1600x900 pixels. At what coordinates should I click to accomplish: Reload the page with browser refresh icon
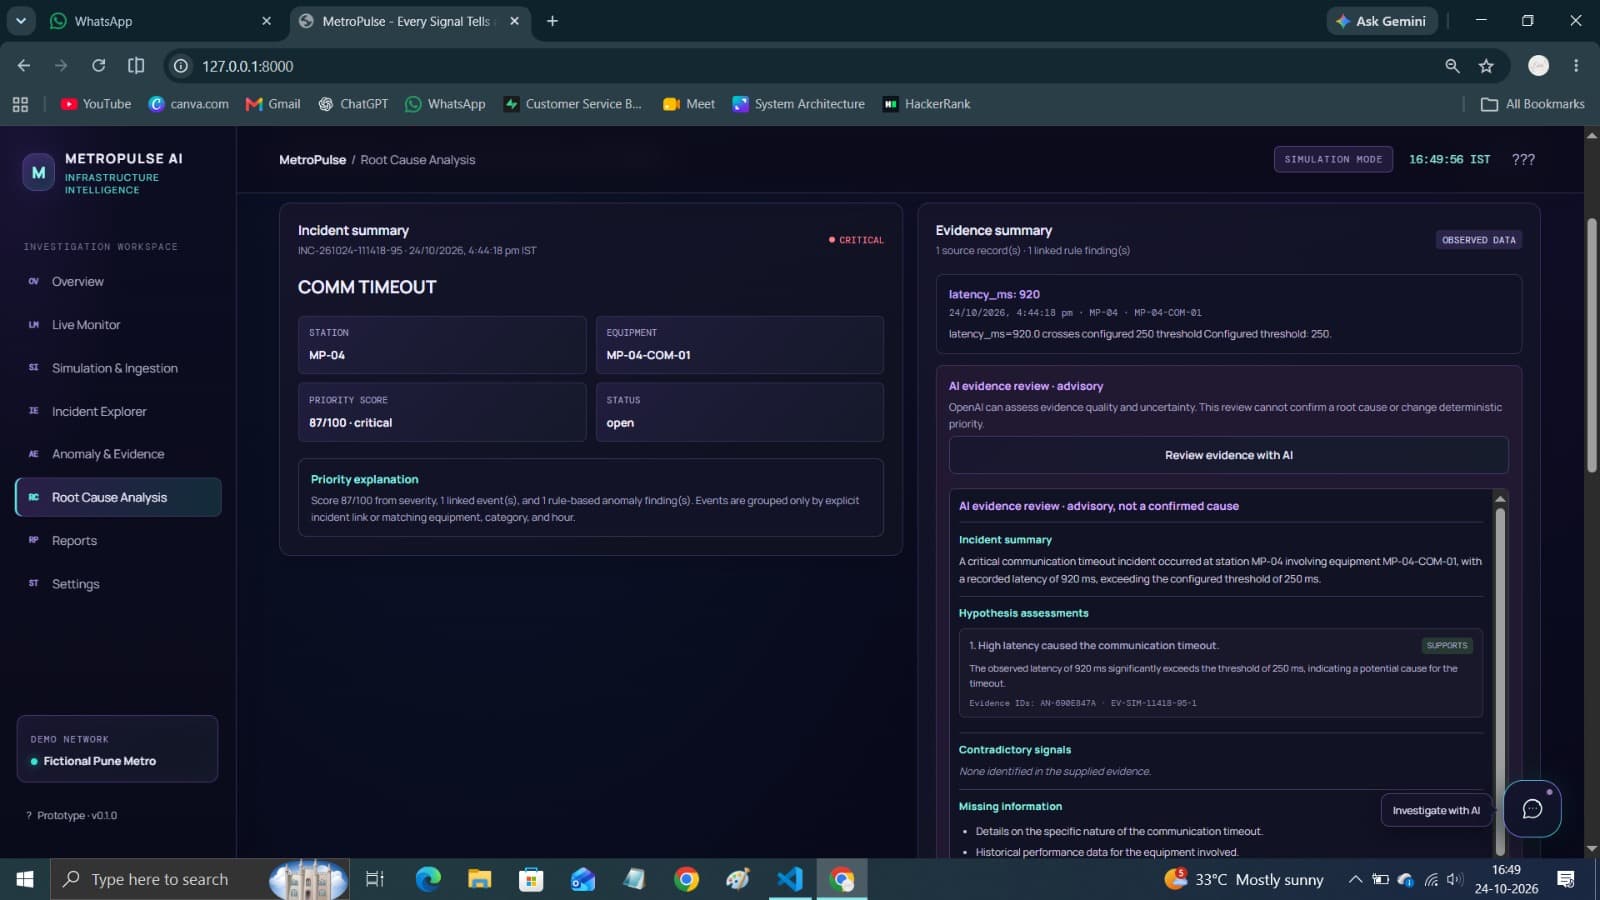click(x=98, y=66)
